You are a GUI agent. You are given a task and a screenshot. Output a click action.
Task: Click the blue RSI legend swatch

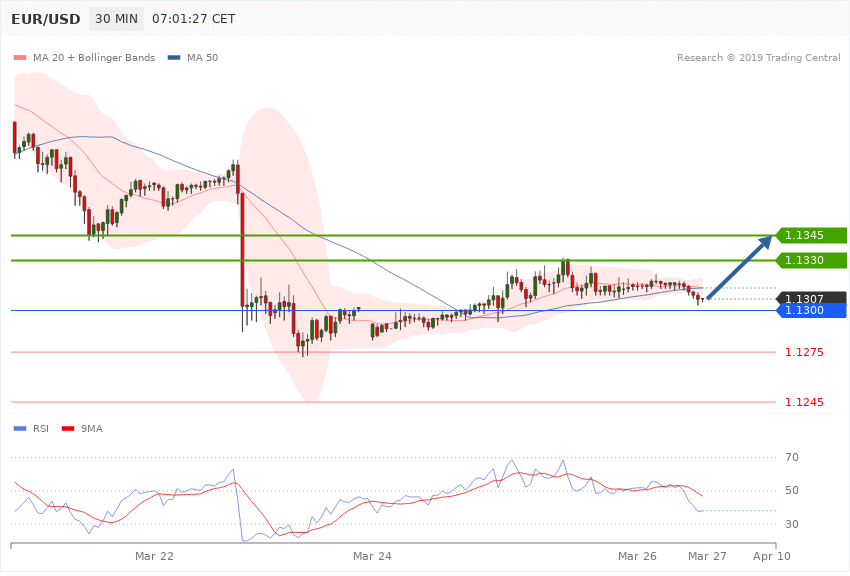[20, 429]
